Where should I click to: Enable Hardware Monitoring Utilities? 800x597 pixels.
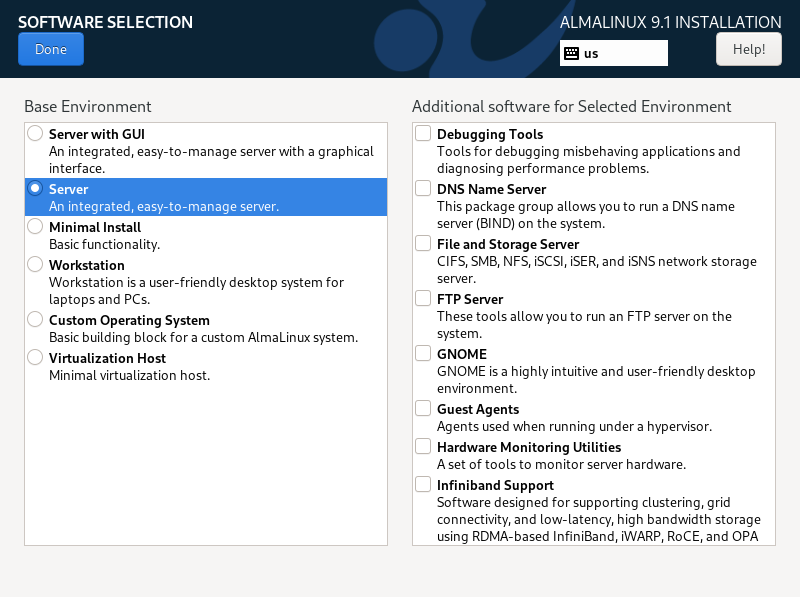[422, 445]
